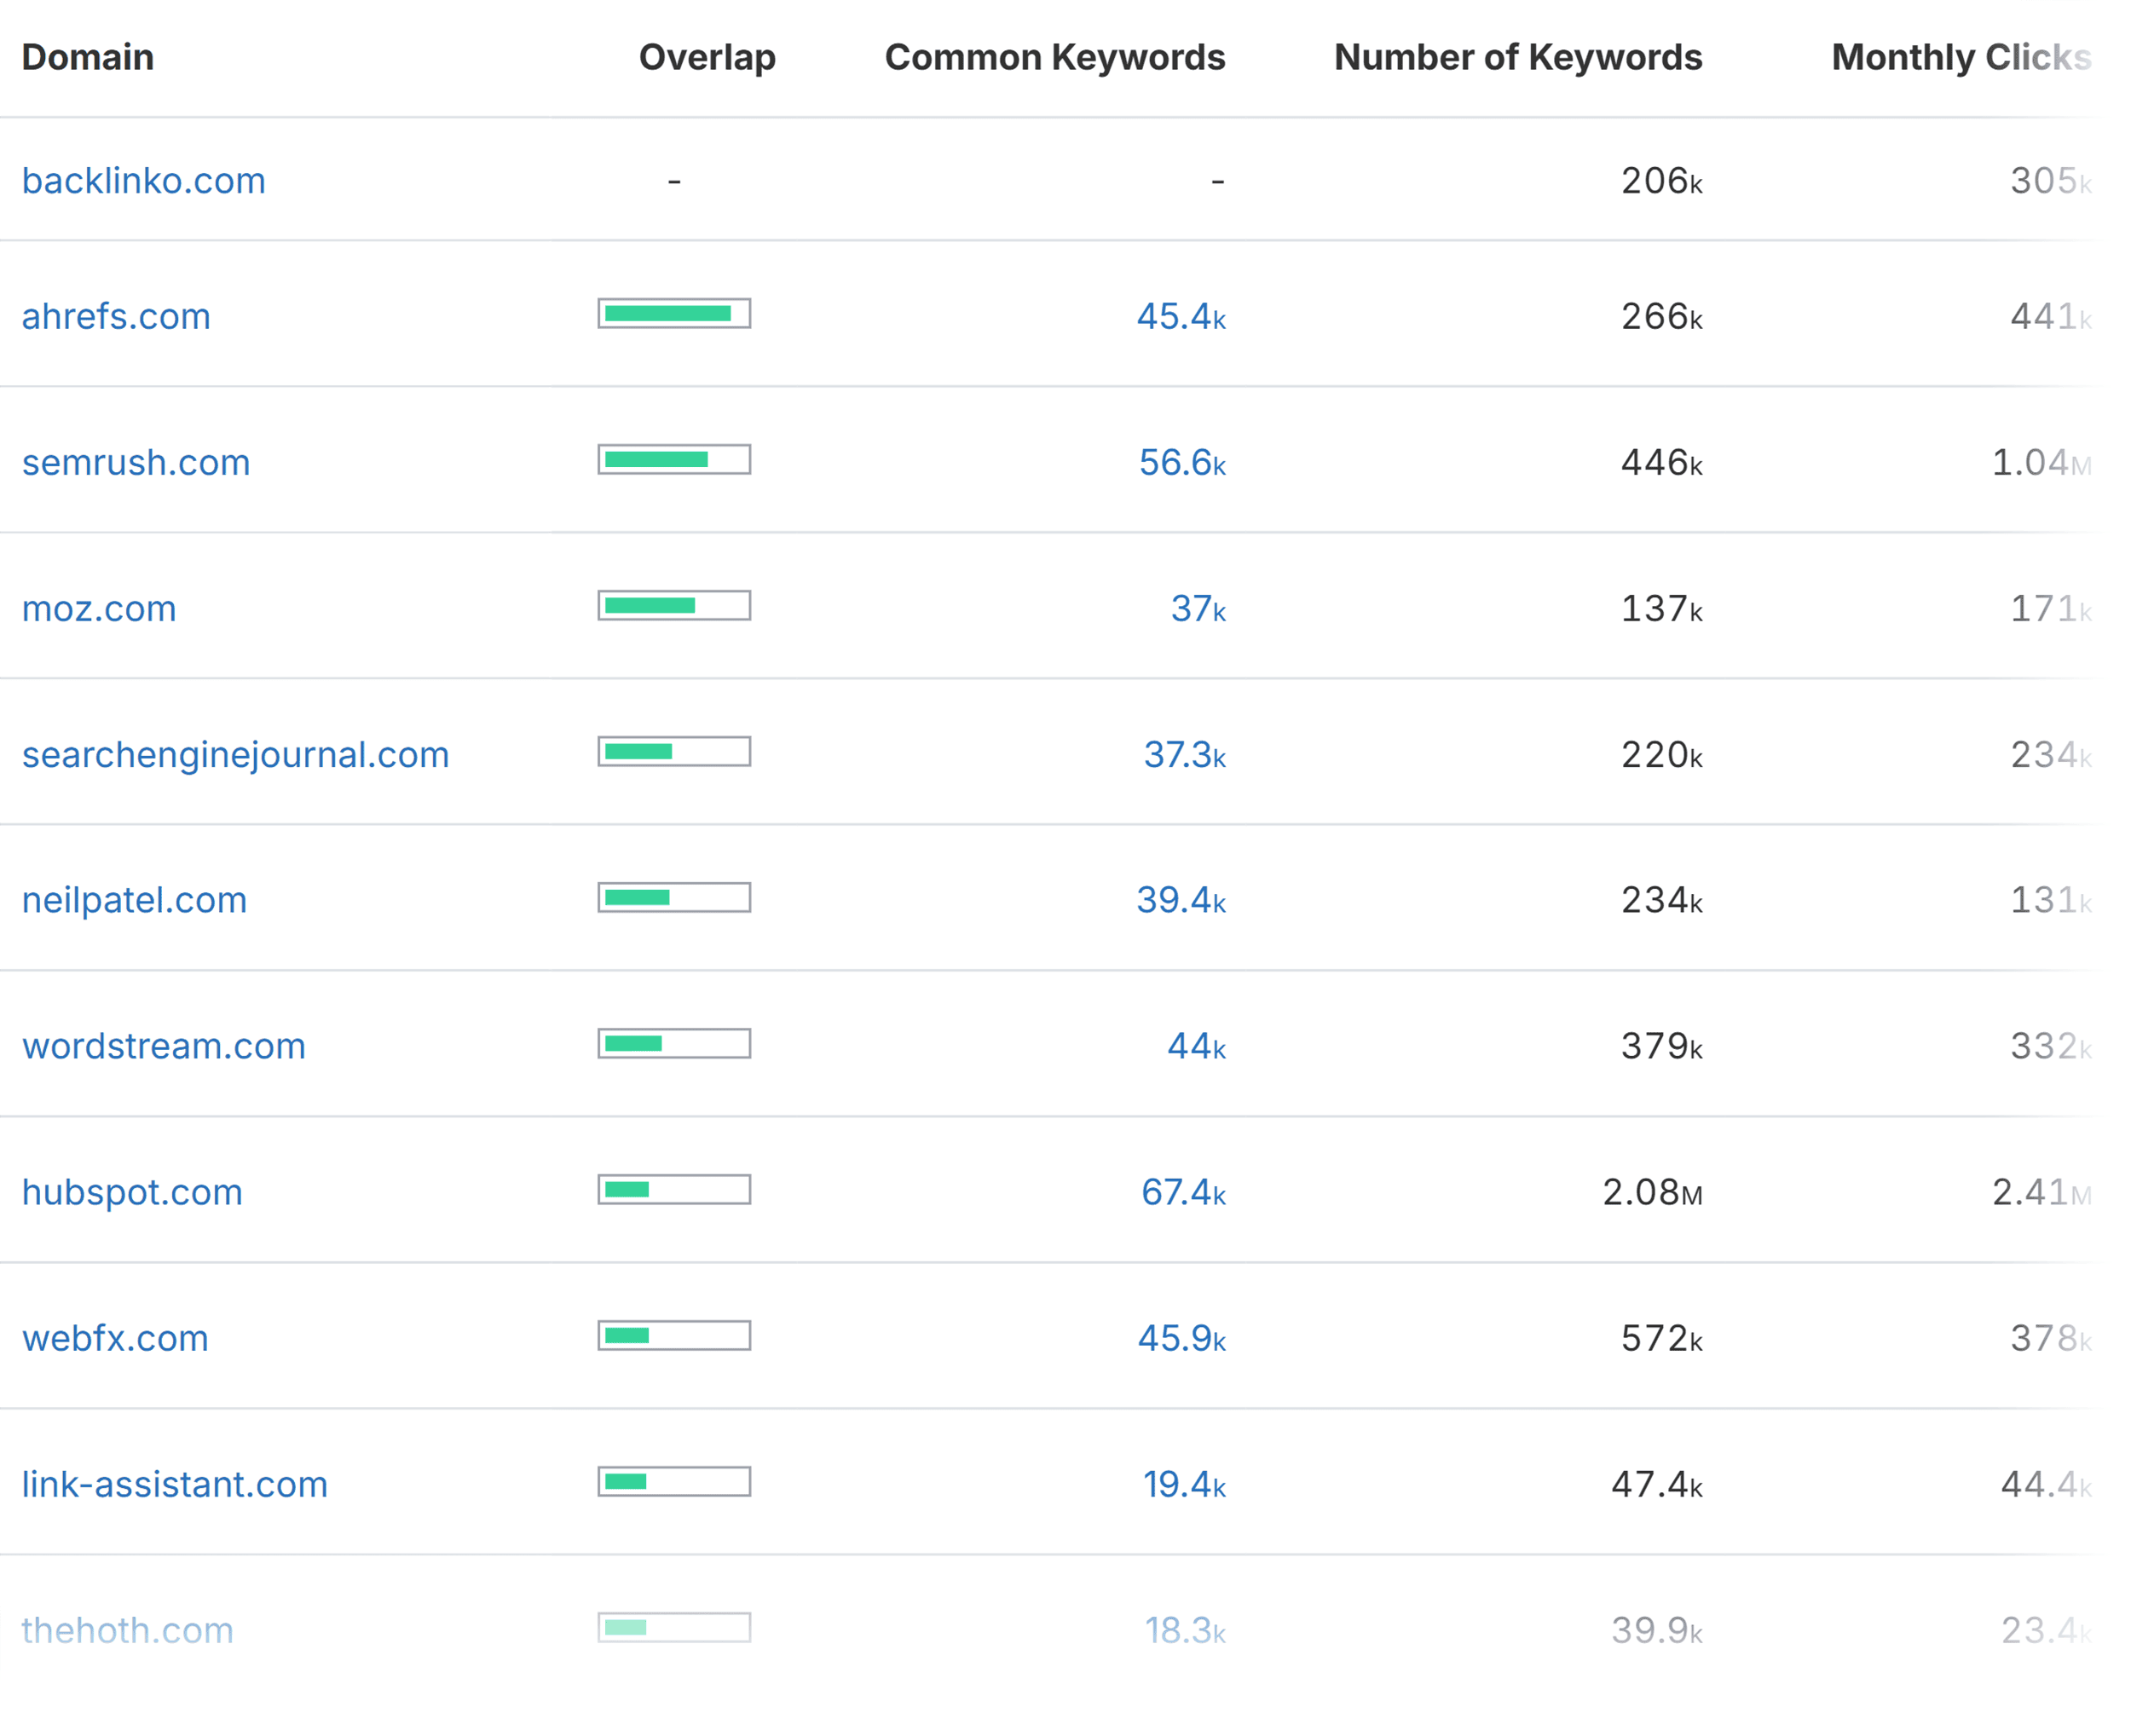
Task: Open the ahrefs.com domain link
Action: tap(116, 316)
